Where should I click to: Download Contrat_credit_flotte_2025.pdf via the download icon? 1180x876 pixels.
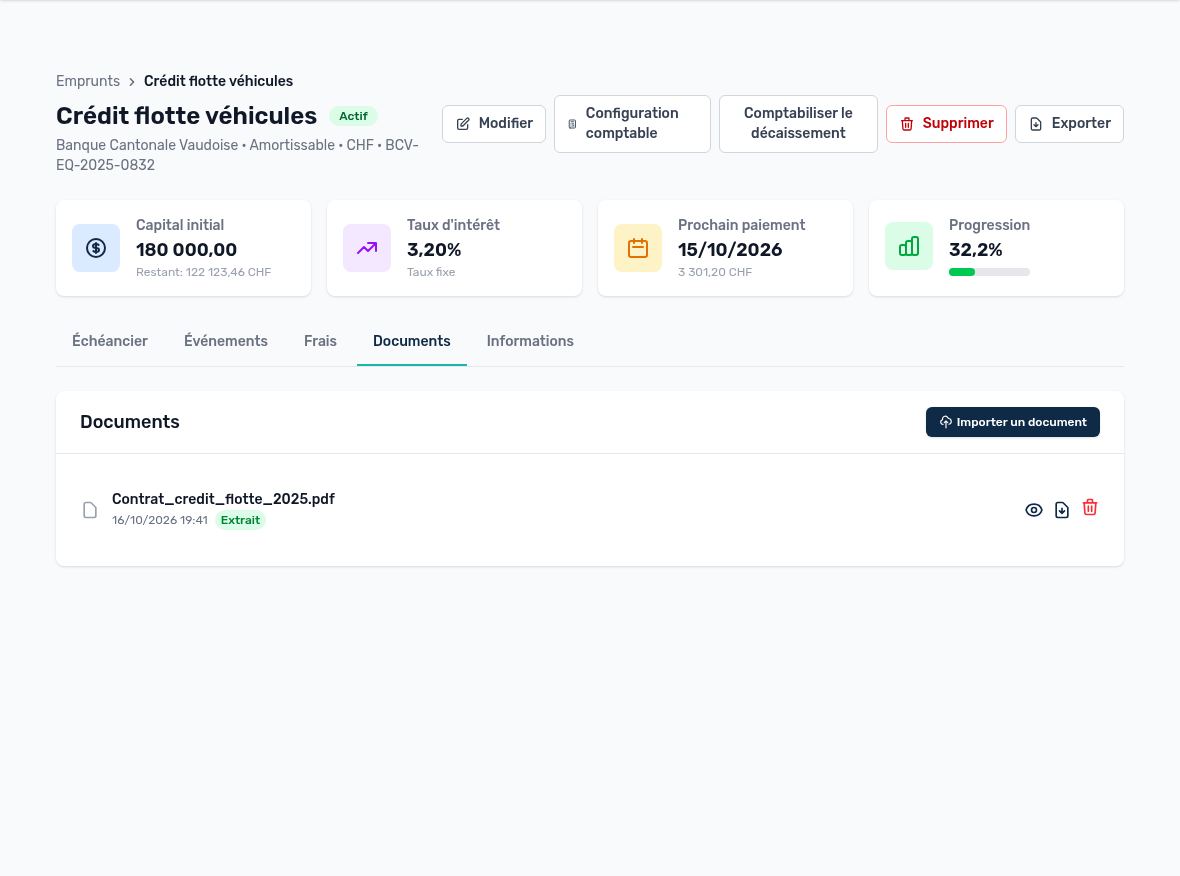(1062, 510)
